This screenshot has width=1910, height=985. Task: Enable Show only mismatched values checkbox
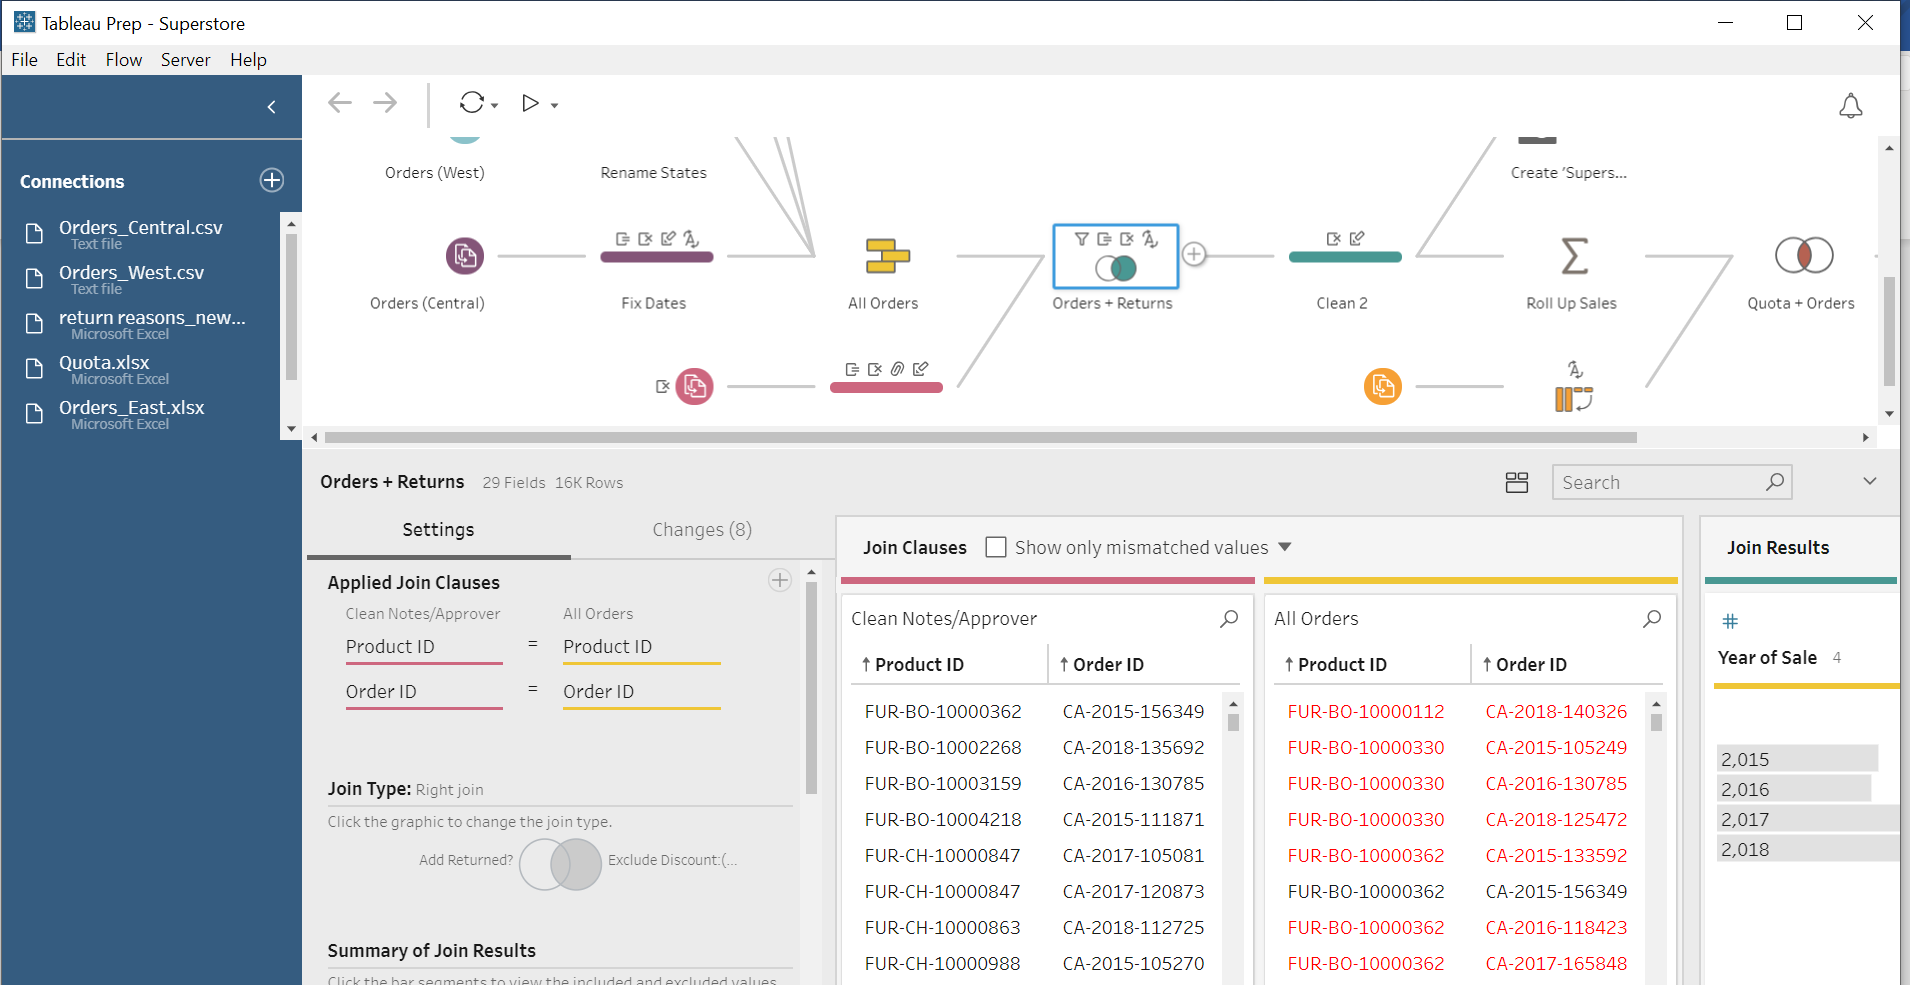[996, 547]
